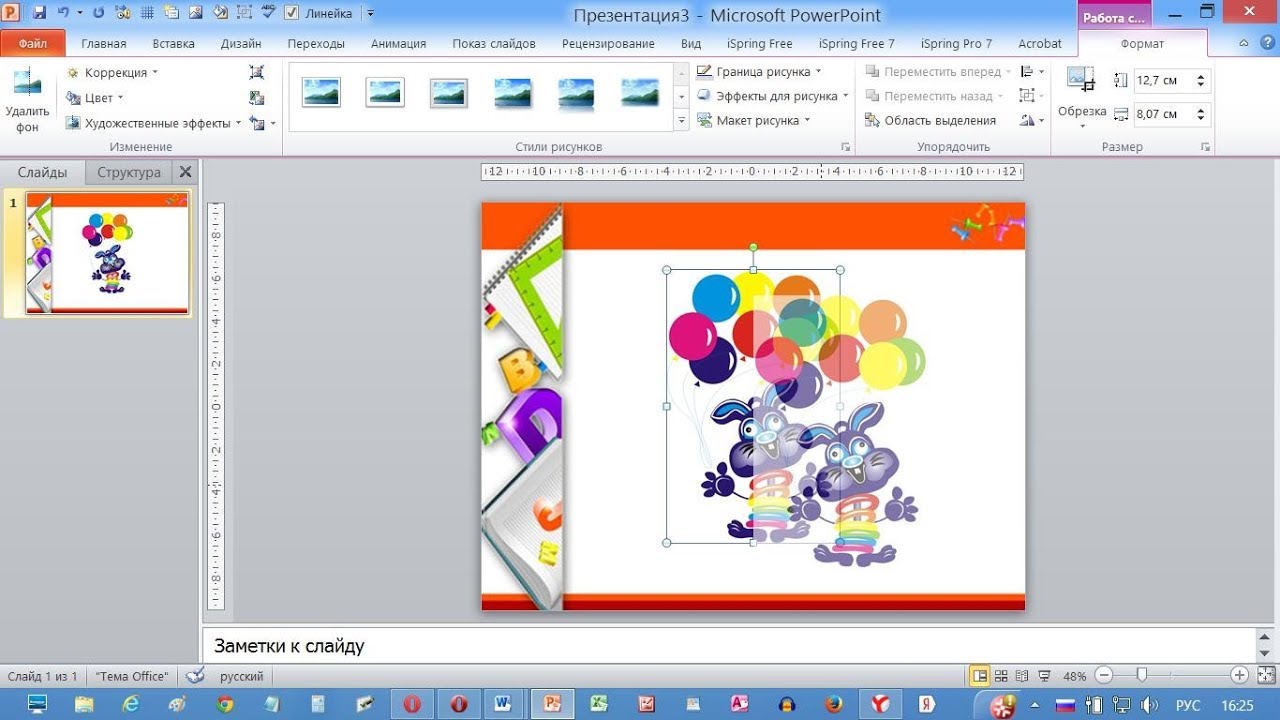This screenshot has height=720, width=1280.
Task: Open the Цвет (Color) dropdown
Action: coord(94,97)
